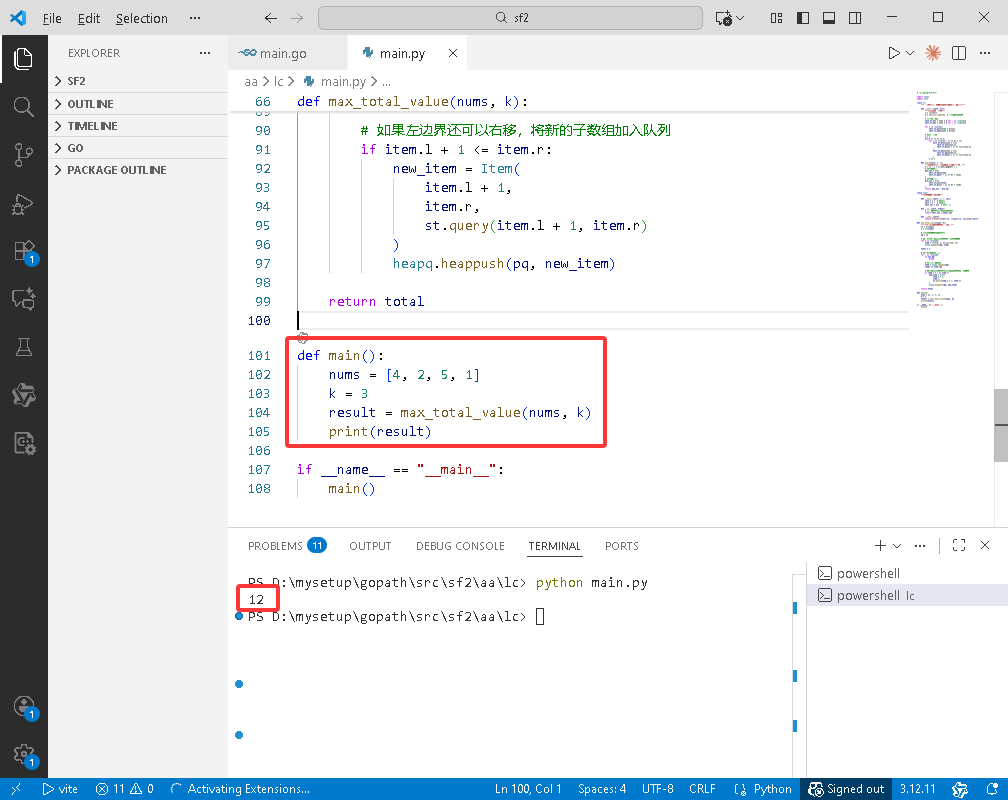
Task: Open editor More Actions ellipsis
Action: 985,53
